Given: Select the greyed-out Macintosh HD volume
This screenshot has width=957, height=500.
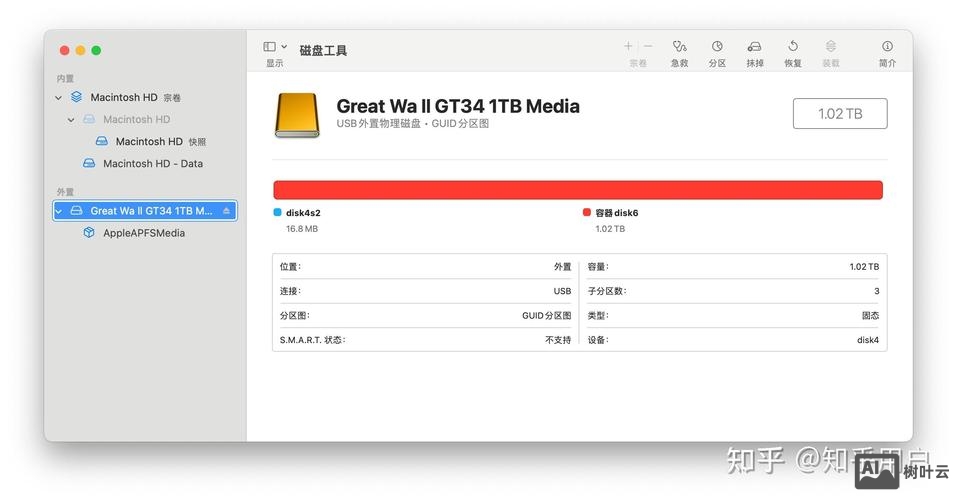Looking at the screenshot, I should [144, 119].
